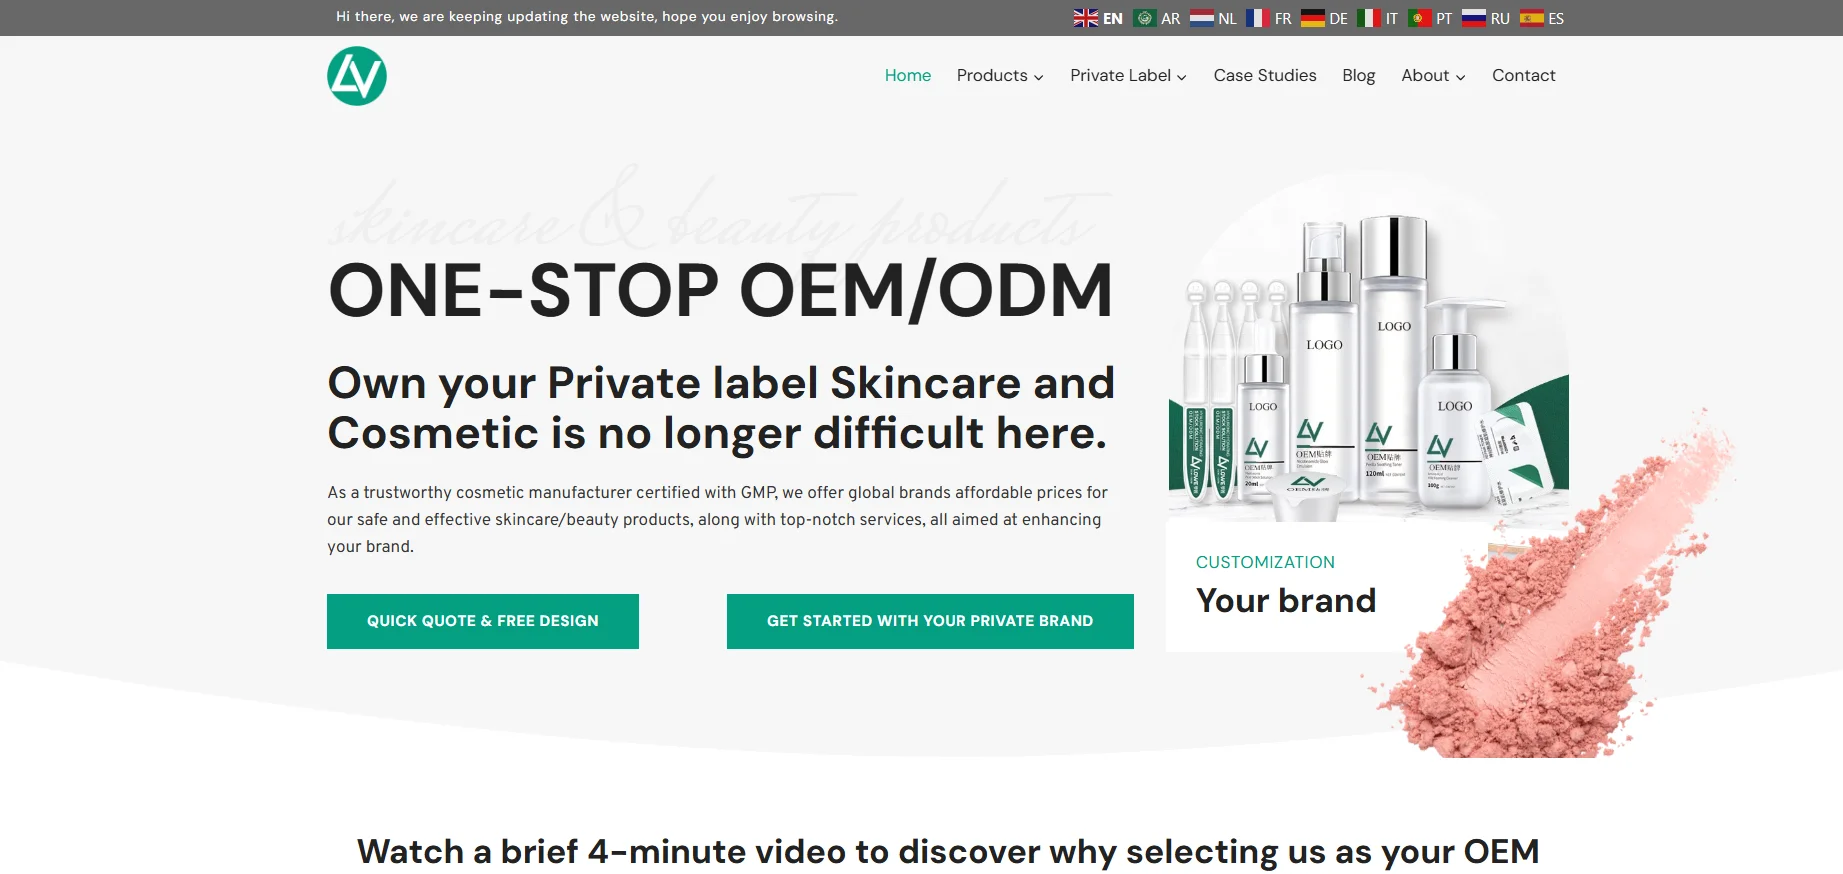Select the German flag icon
The width and height of the screenshot is (1843, 874).
(x=1313, y=18)
